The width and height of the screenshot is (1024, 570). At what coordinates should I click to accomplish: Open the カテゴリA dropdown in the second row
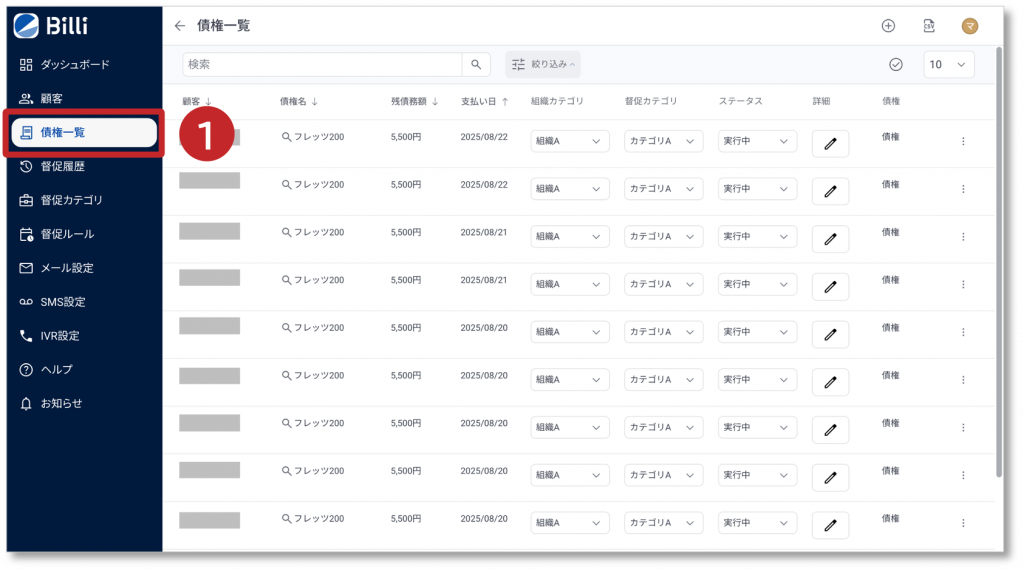[x=663, y=189]
